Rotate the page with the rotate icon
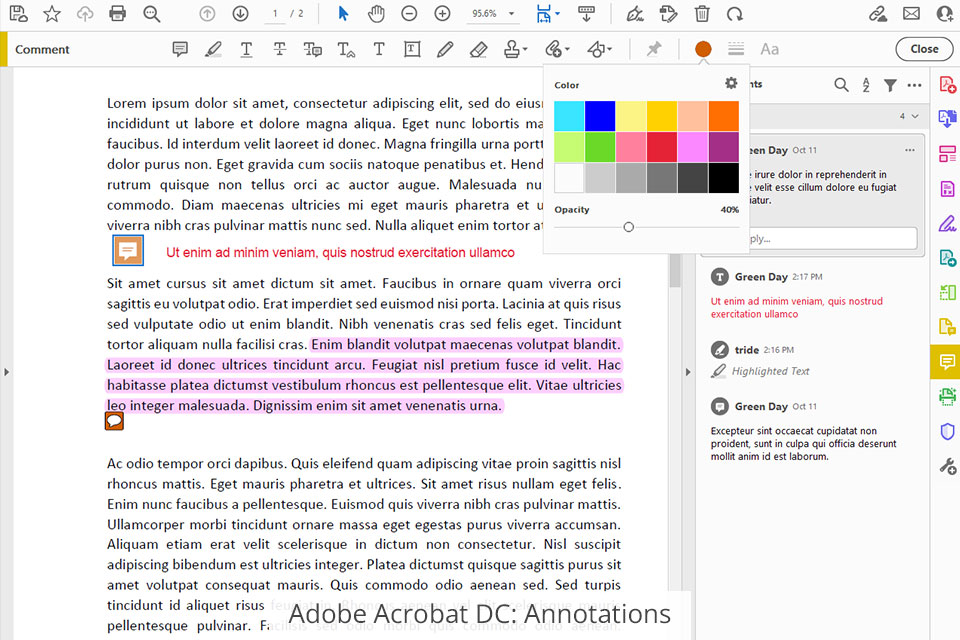Screen dimensions: 960x640 coord(735,13)
